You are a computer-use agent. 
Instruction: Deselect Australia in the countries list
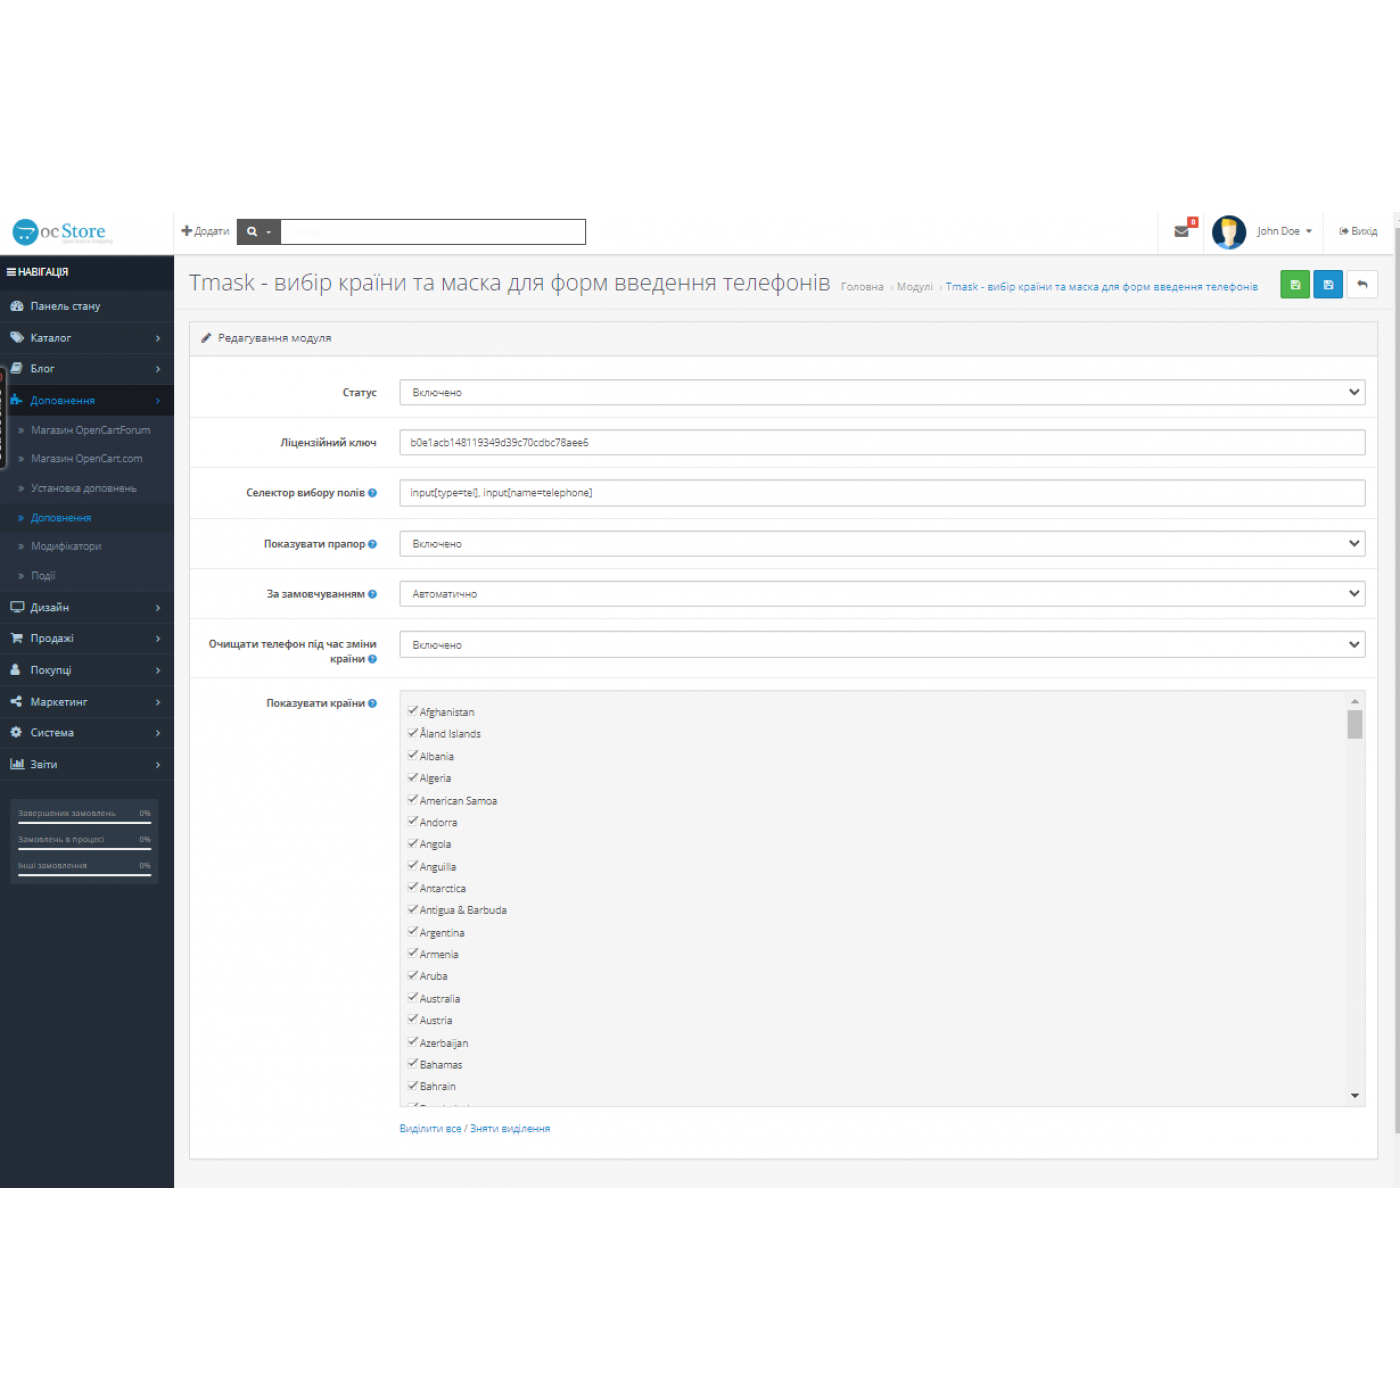tap(413, 998)
